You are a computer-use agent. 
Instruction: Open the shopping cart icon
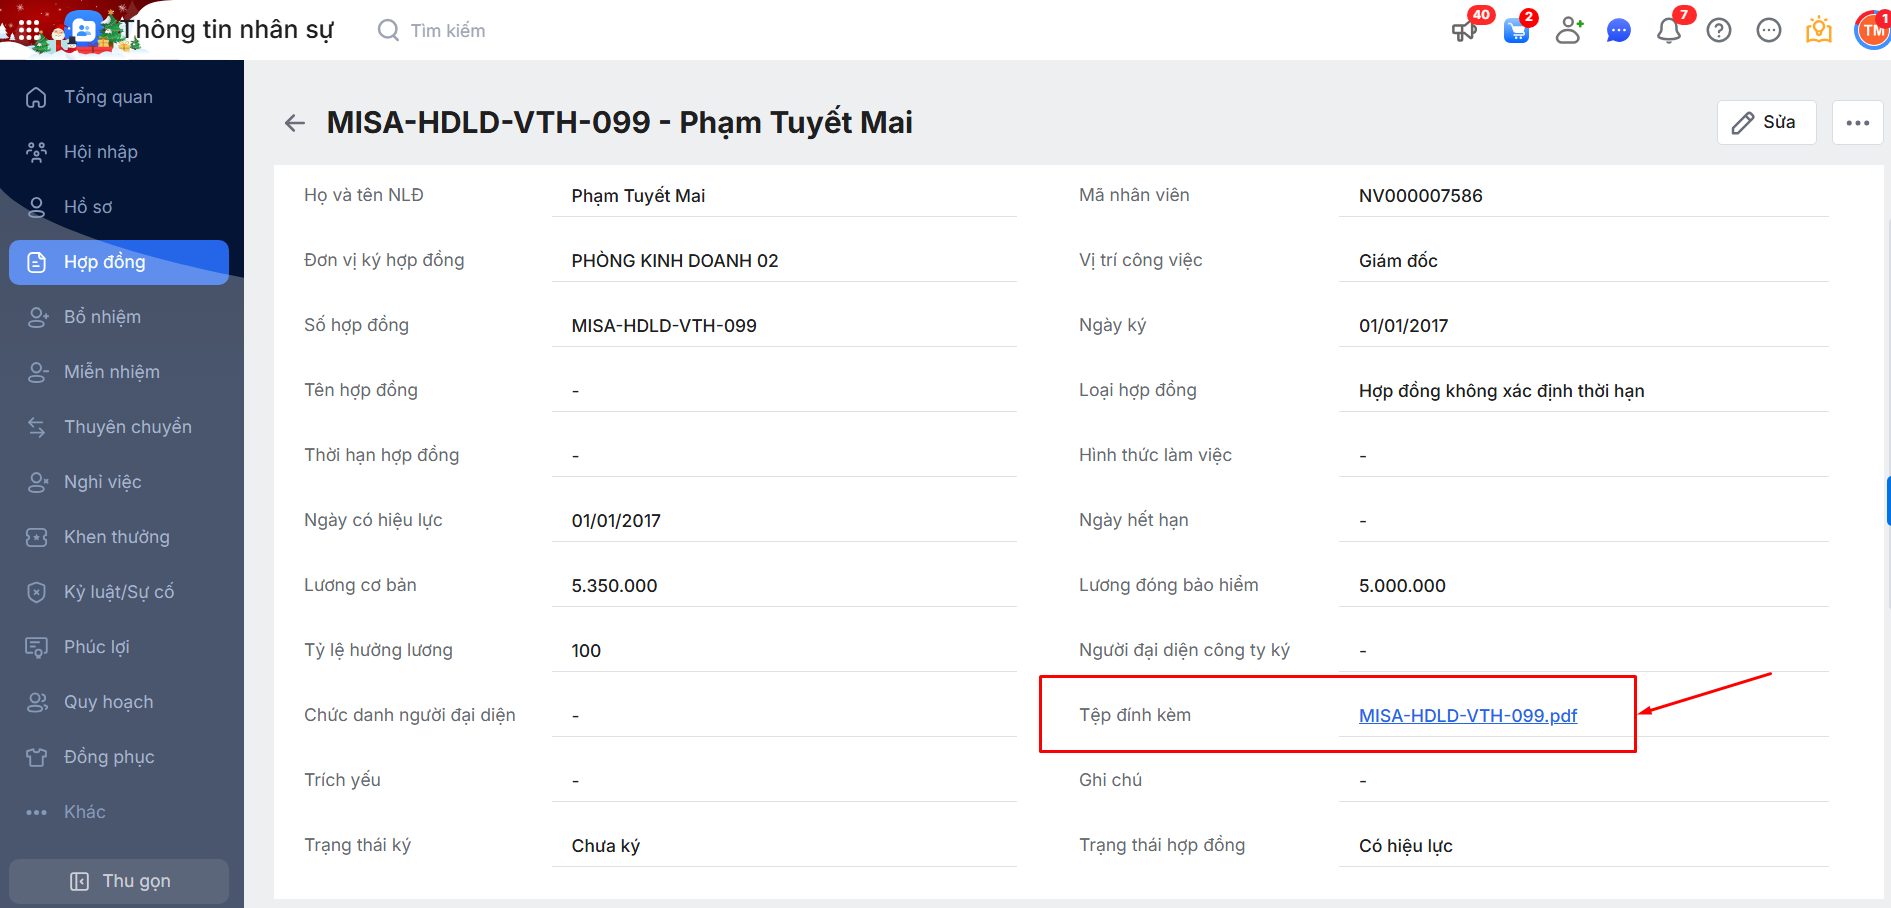1516,31
